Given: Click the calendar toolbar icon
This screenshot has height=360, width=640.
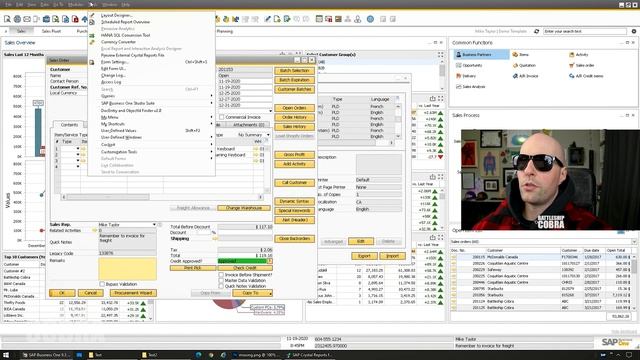Looking at the screenshot, I should click(x=319, y=19).
